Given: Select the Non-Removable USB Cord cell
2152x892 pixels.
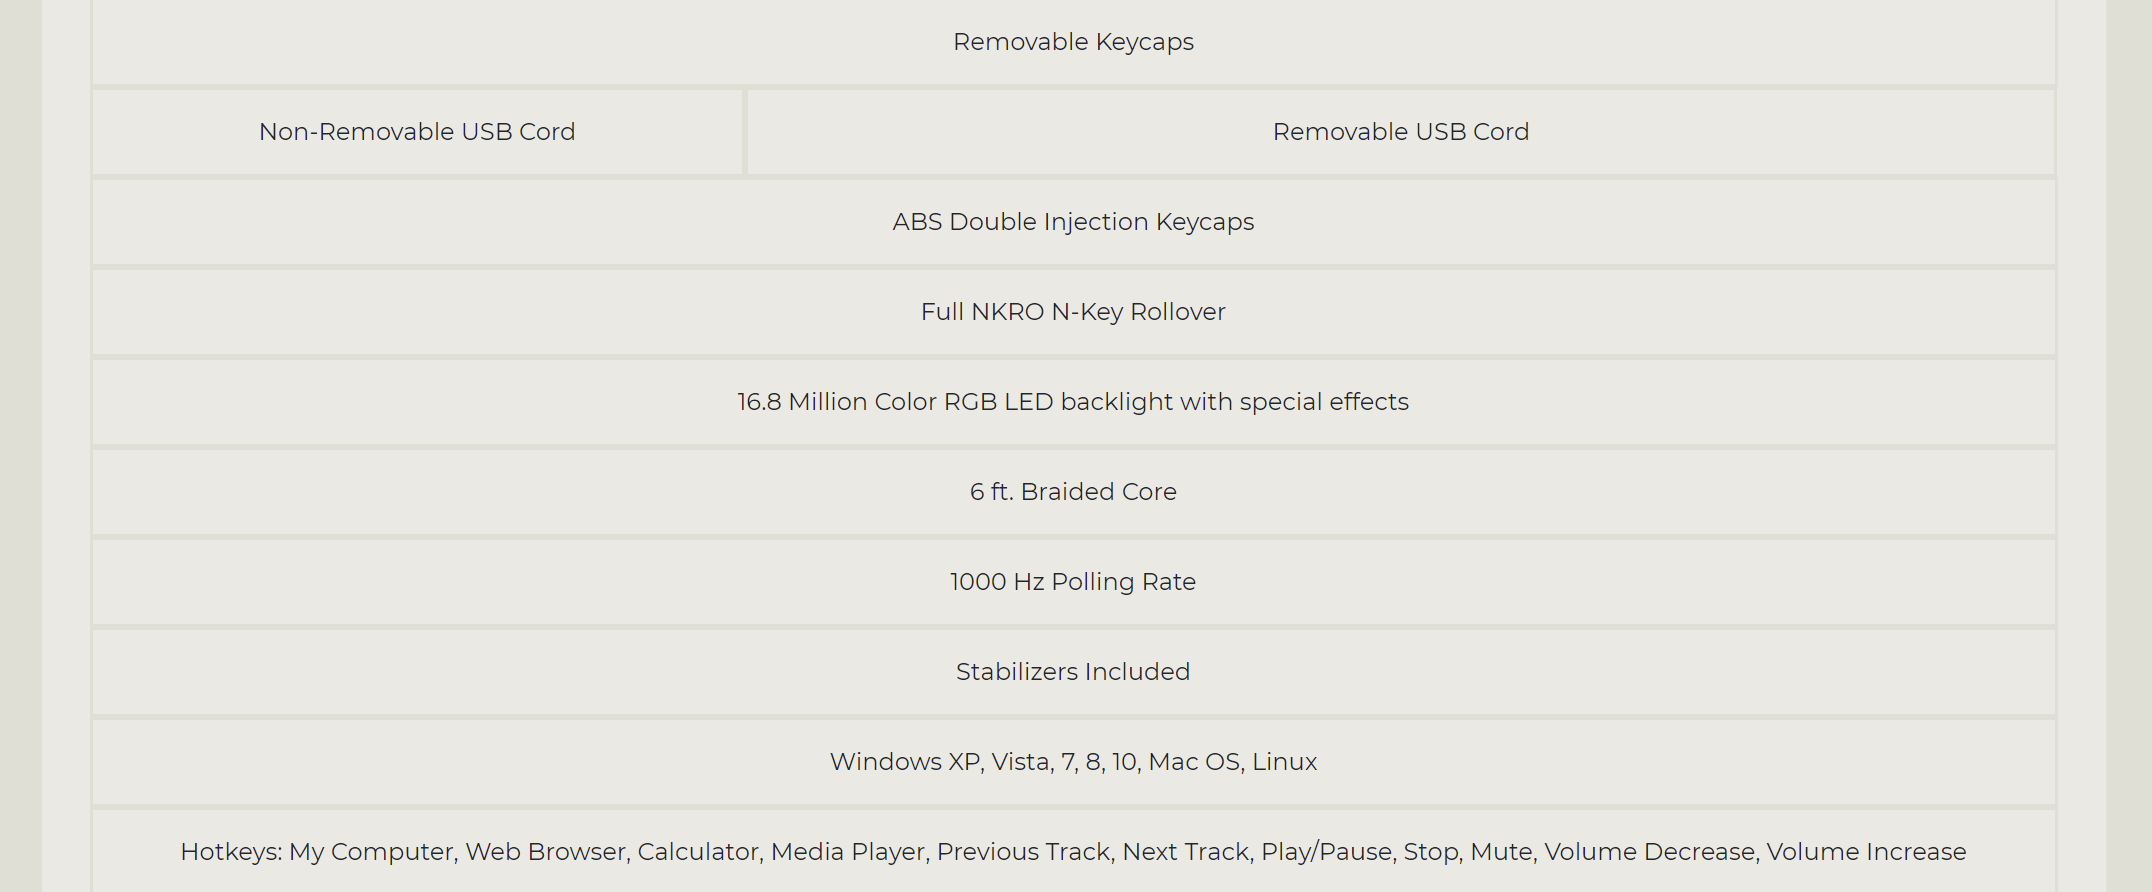Looking at the screenshot, I should point(417,132).
